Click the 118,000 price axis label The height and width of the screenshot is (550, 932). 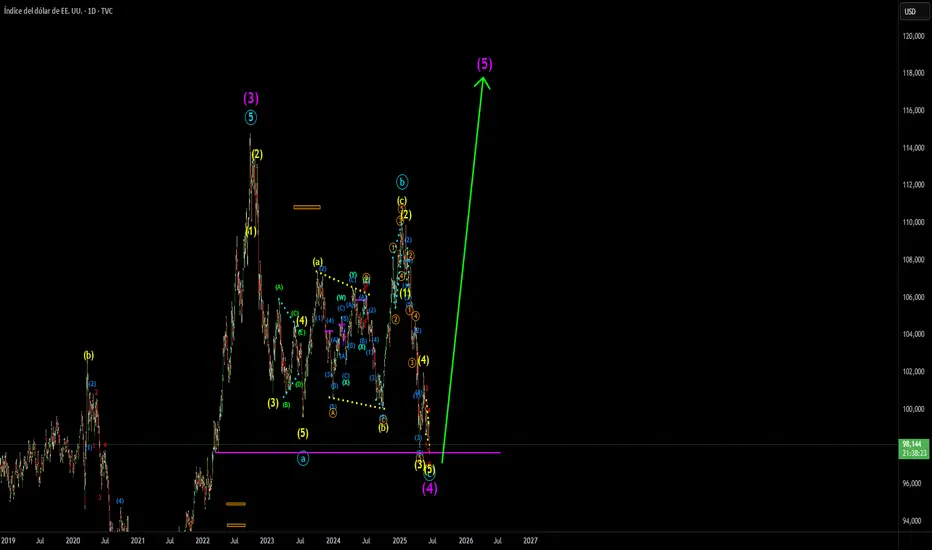pos(914,73)
